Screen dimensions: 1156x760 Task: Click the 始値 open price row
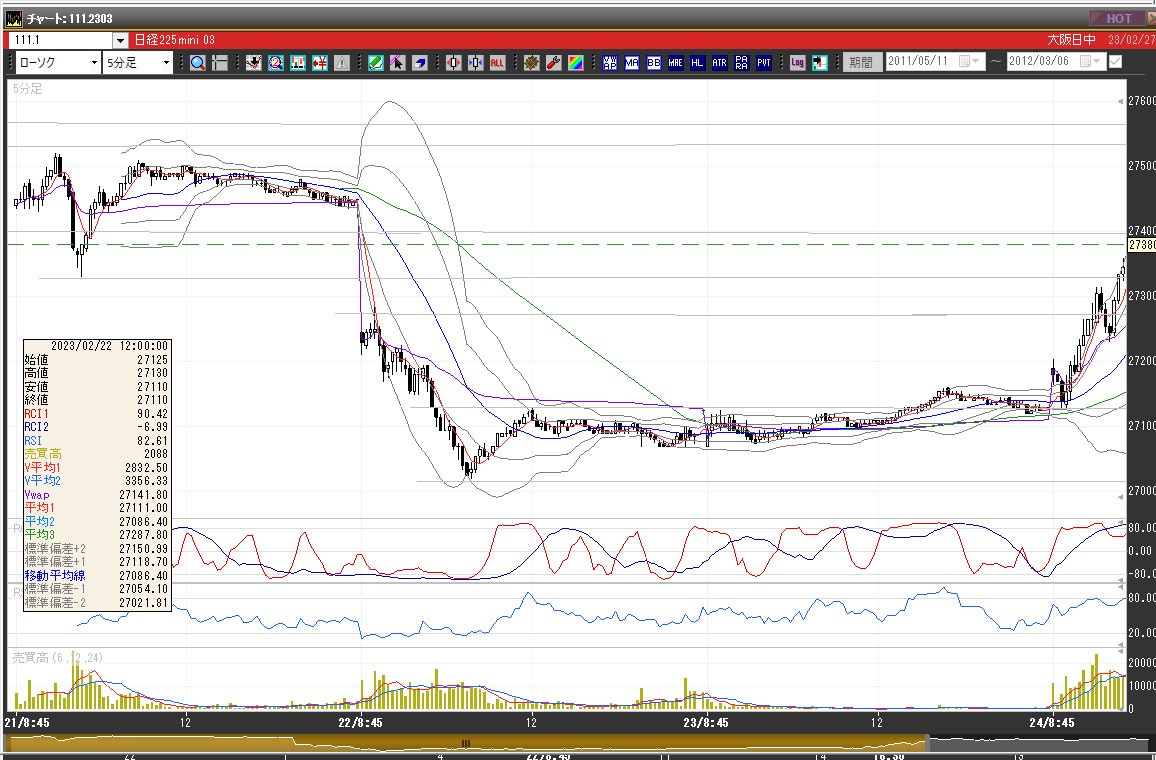97,360
